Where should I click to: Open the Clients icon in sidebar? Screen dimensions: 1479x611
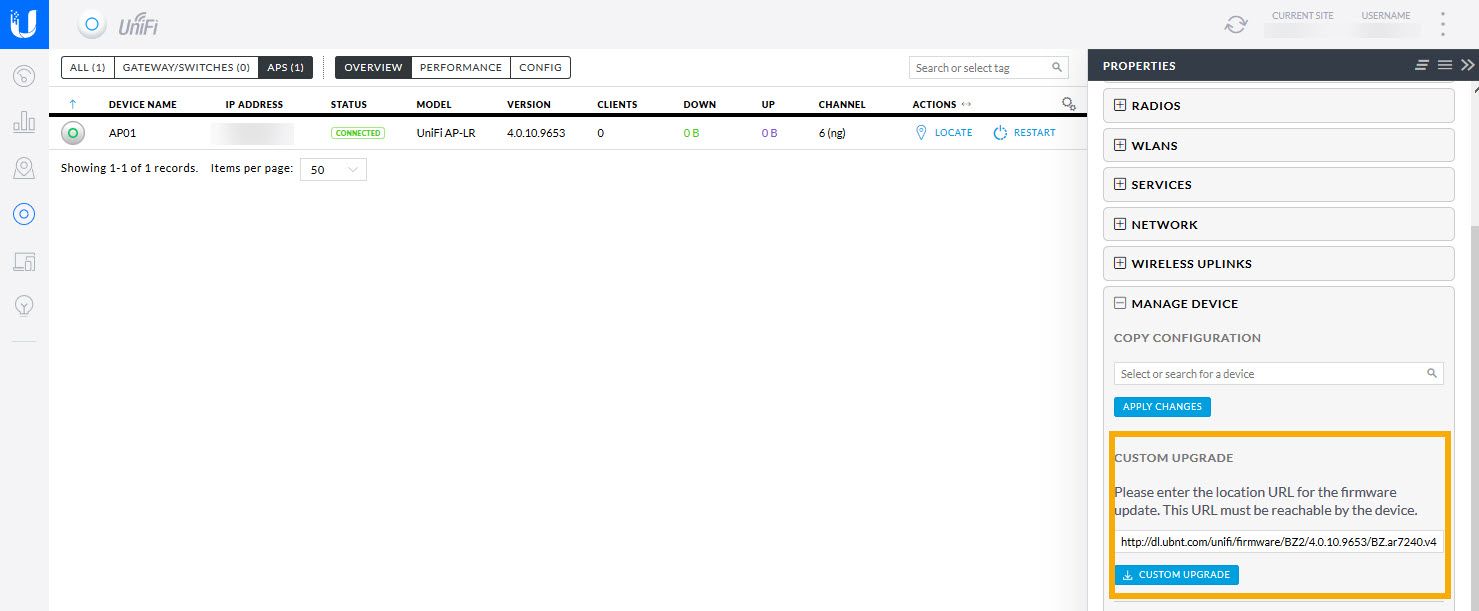(24, 262)
